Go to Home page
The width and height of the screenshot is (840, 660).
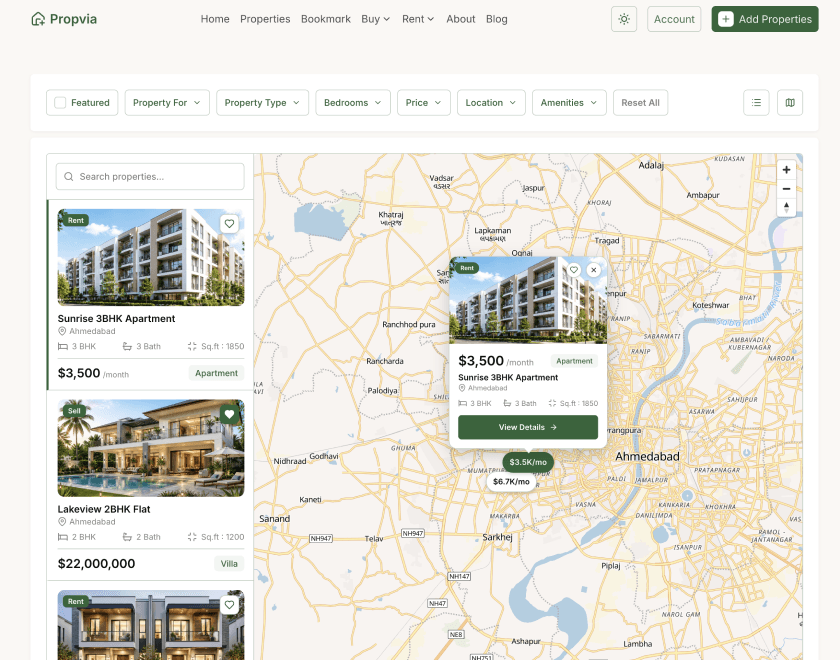click(215, 19)
